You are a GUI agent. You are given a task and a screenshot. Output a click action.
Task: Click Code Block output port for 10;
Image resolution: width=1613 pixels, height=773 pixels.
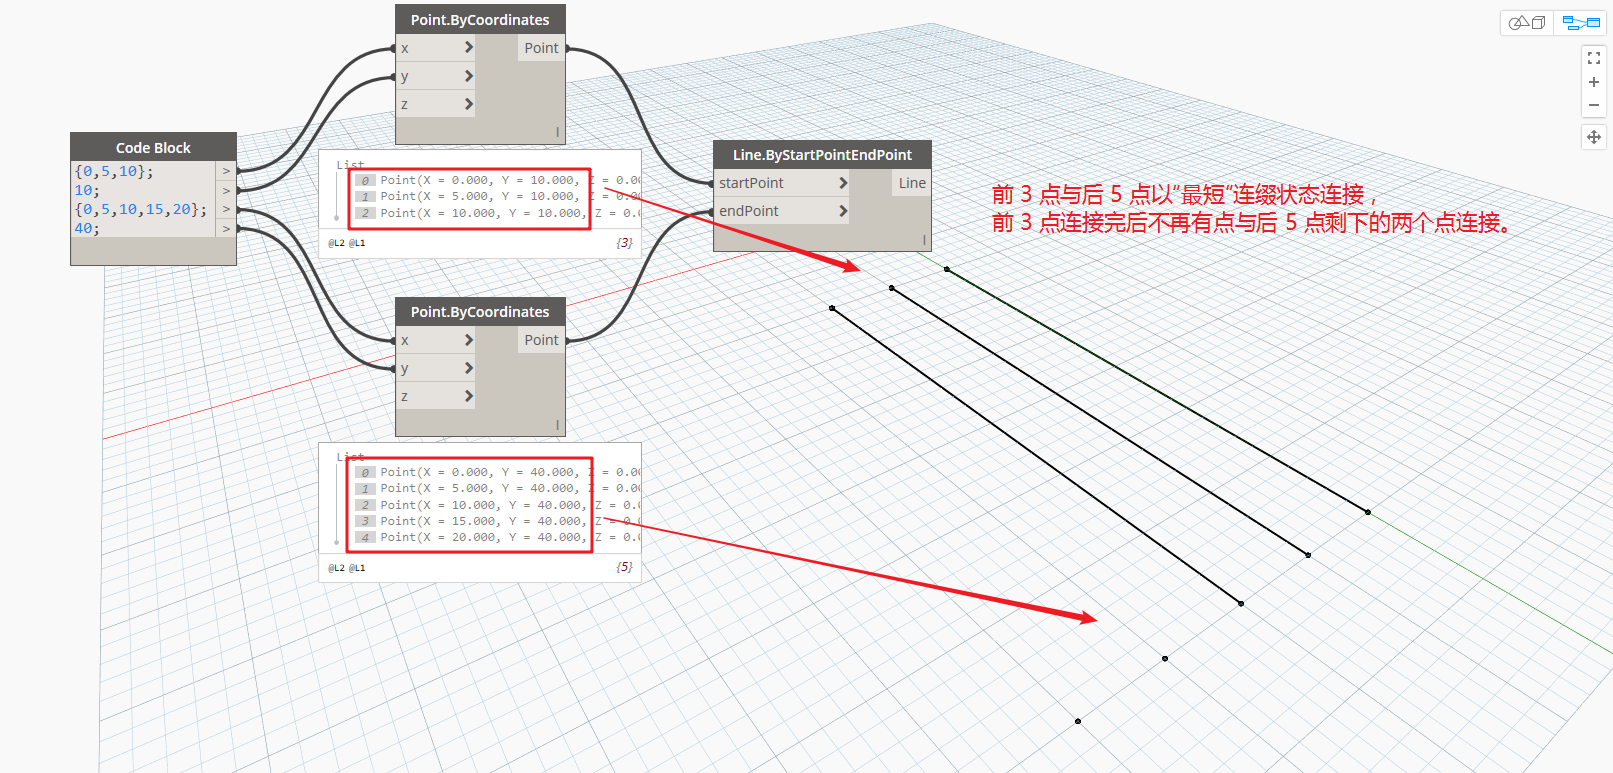(226, 190)
